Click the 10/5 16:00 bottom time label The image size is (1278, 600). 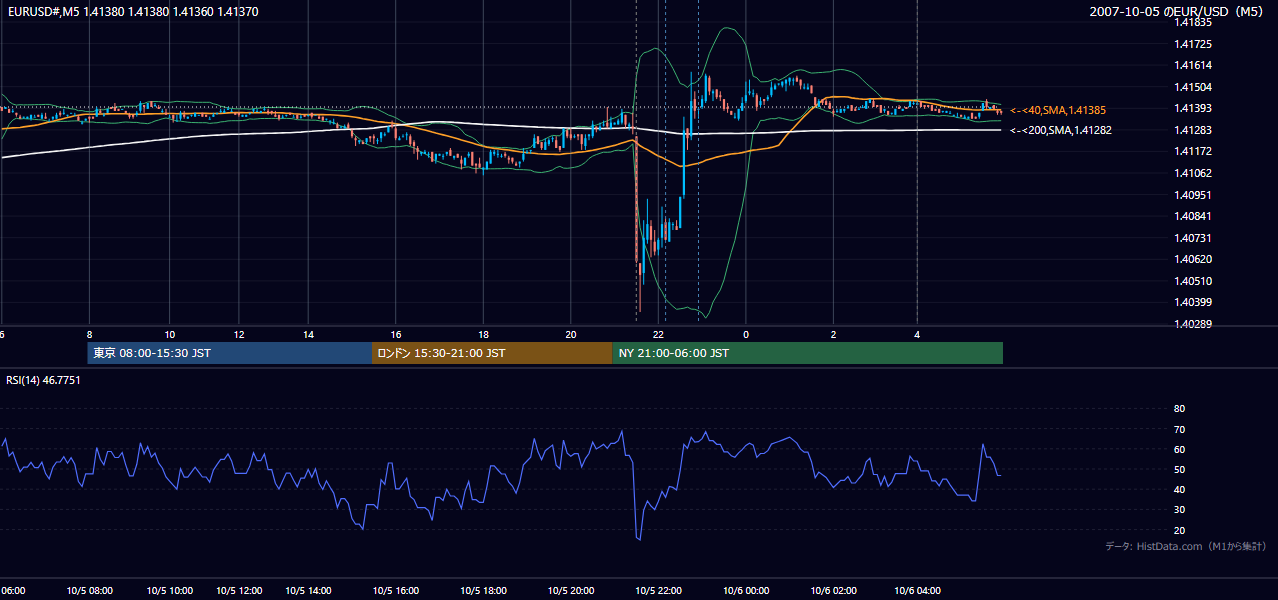click(396, 590)
